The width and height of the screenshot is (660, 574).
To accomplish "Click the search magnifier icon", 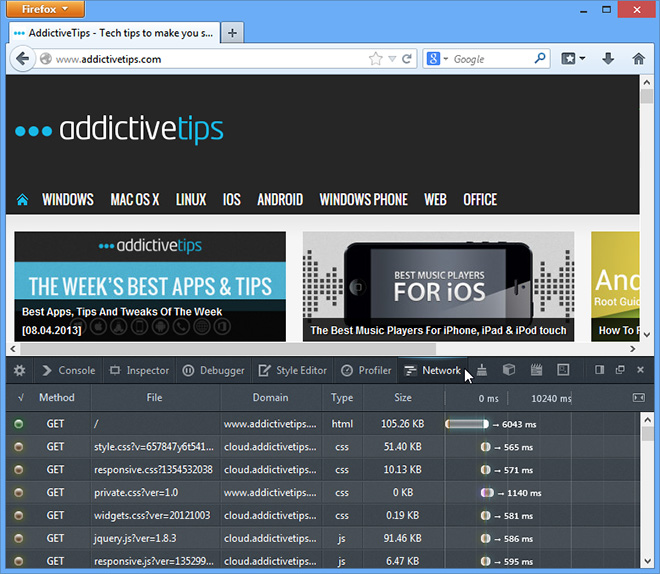I will [539, 58].
